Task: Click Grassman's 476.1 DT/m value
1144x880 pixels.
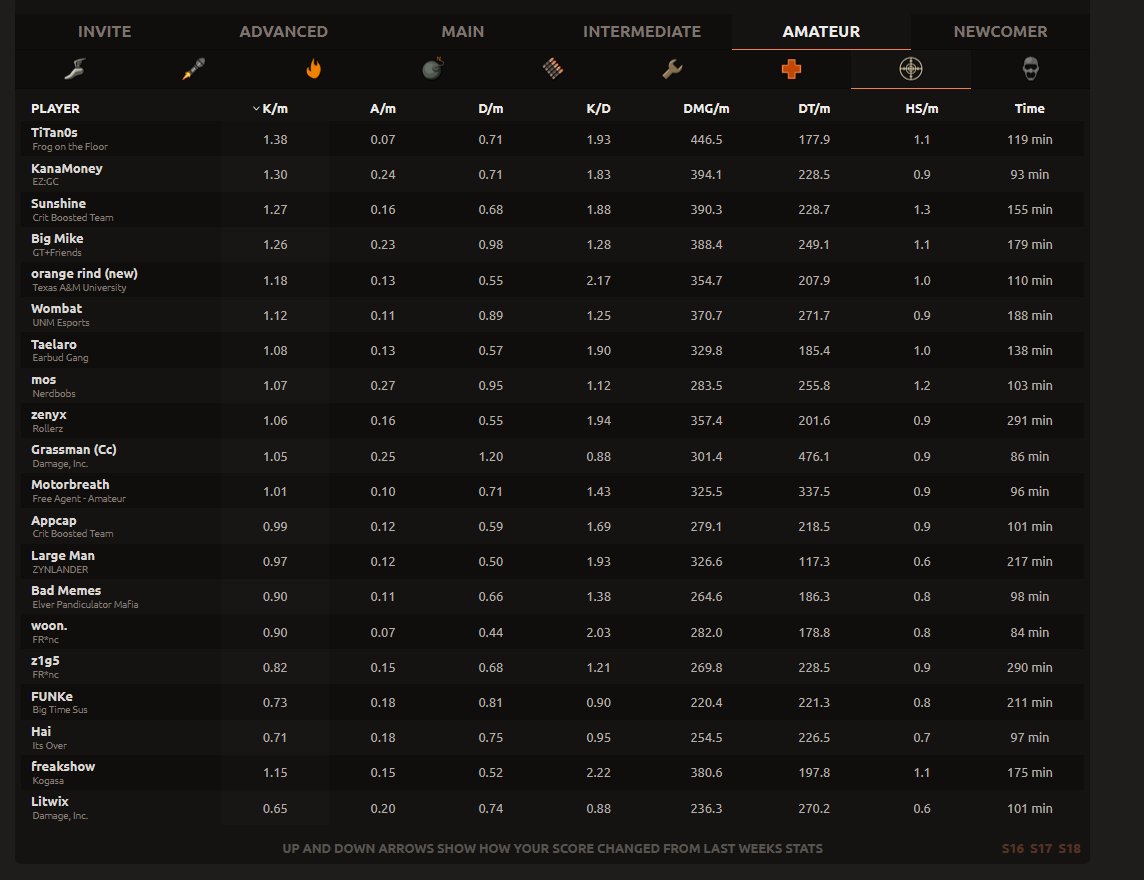Action: pos(814,457)
